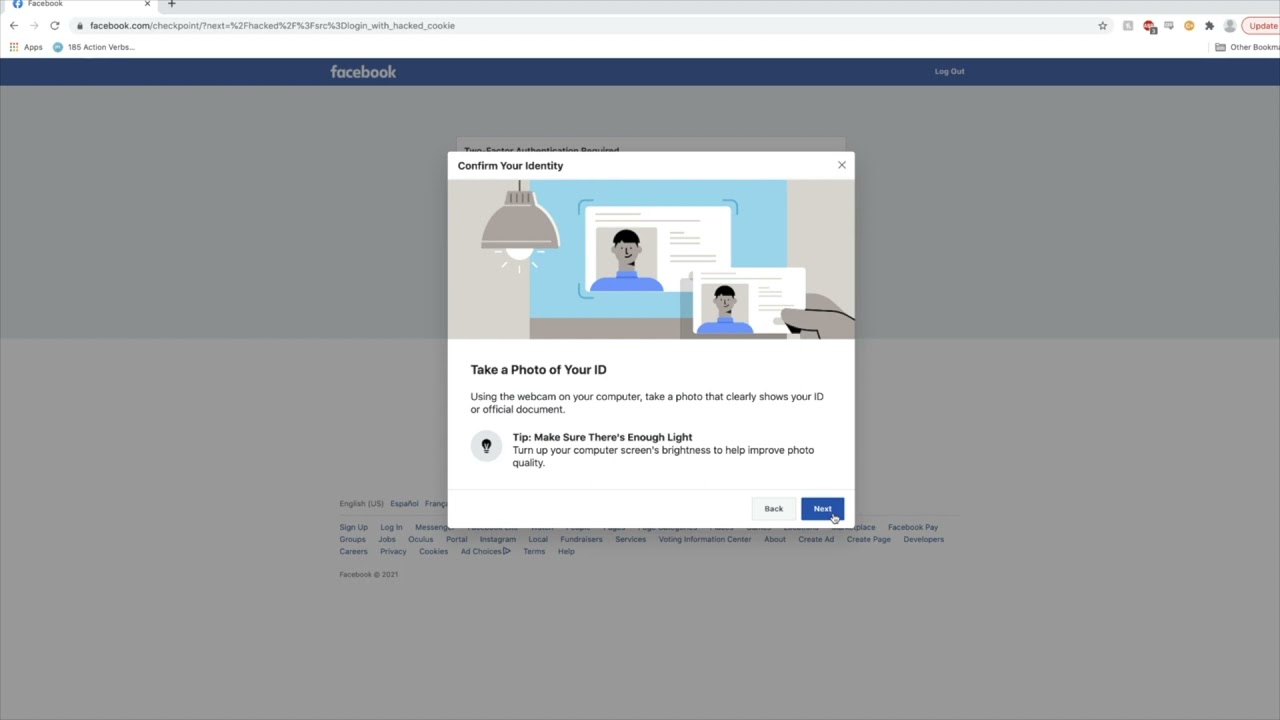
Task: Reload the page with the refresh icon
Action: (x=54, y=26)
